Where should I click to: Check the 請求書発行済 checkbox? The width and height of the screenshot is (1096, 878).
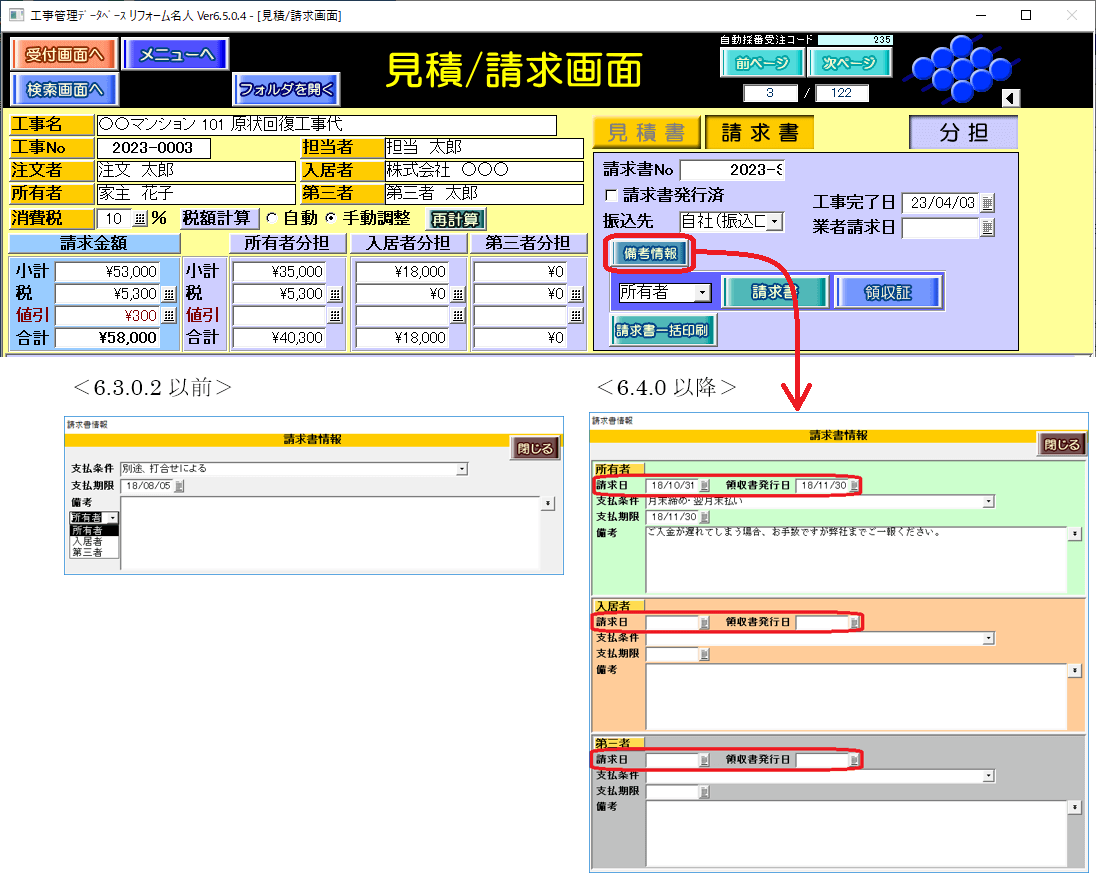[611, 195]
